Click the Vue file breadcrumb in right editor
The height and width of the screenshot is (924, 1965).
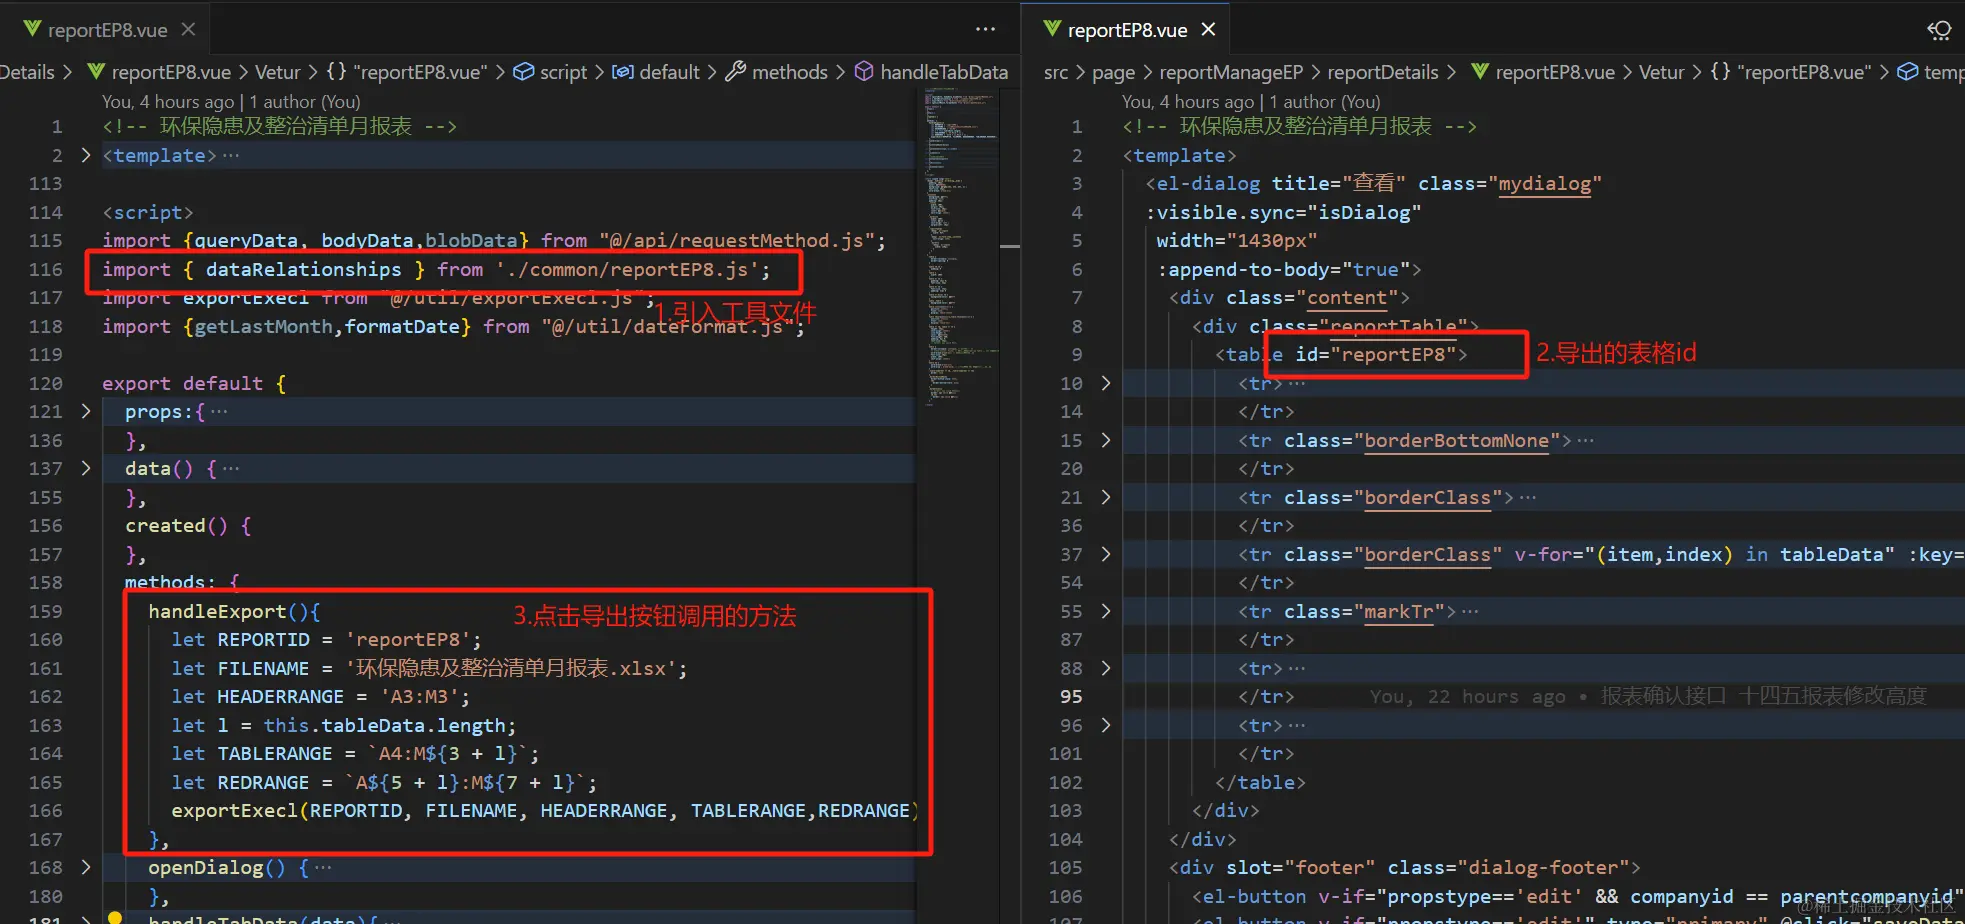(1543, 72)
